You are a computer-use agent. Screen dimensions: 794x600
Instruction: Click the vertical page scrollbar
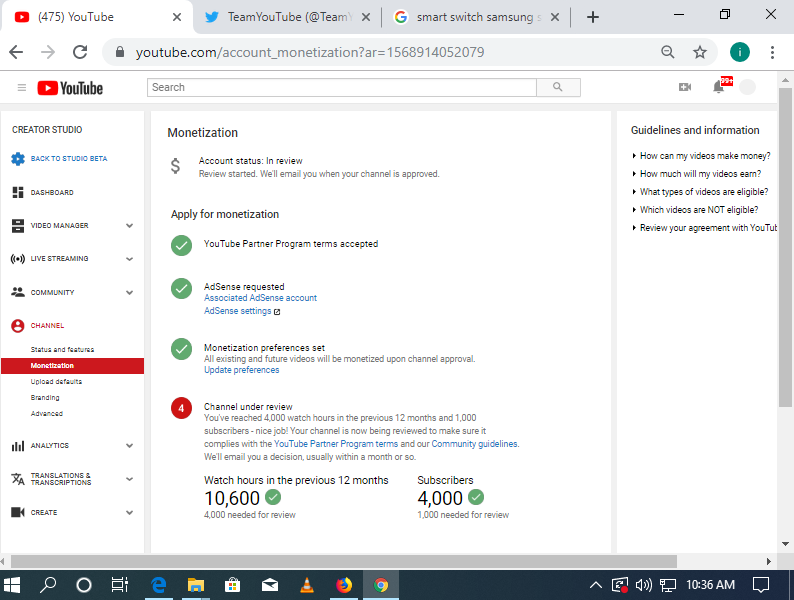(x=785, y=247)
